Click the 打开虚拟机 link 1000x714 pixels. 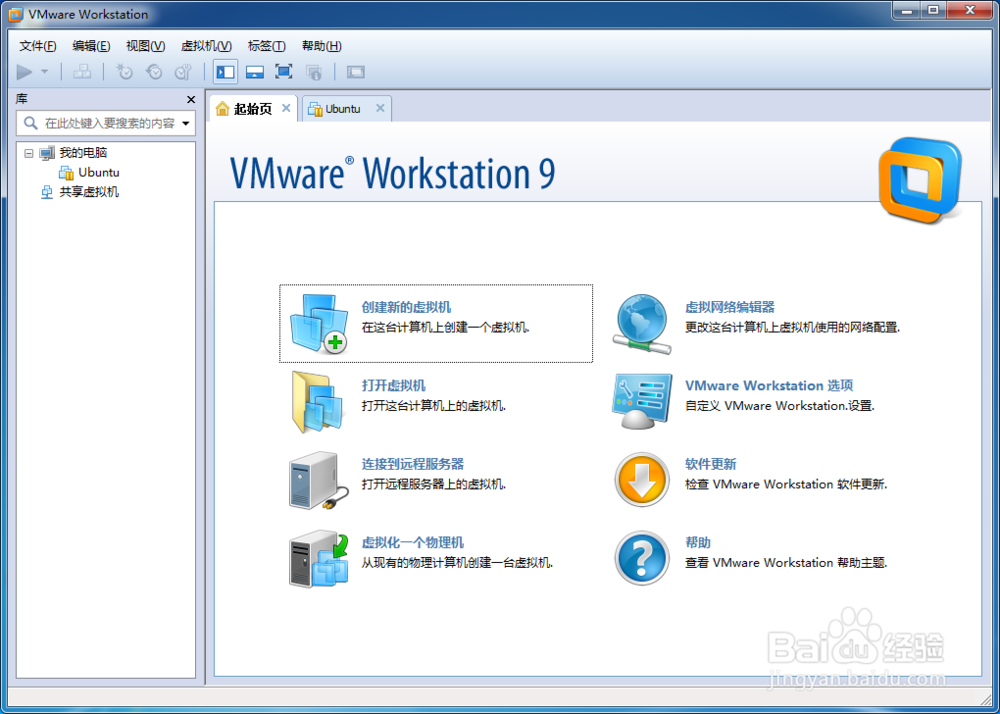click(x=393, y=386)
